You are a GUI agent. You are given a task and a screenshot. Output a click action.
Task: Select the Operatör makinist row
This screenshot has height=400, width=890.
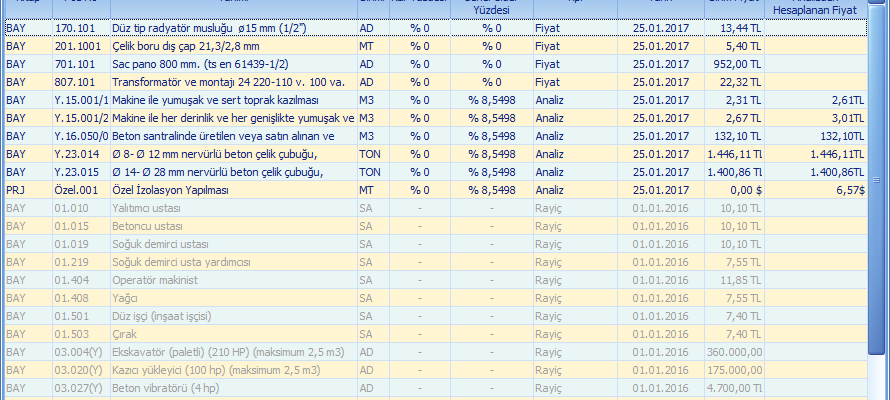[x=232, y=280]
